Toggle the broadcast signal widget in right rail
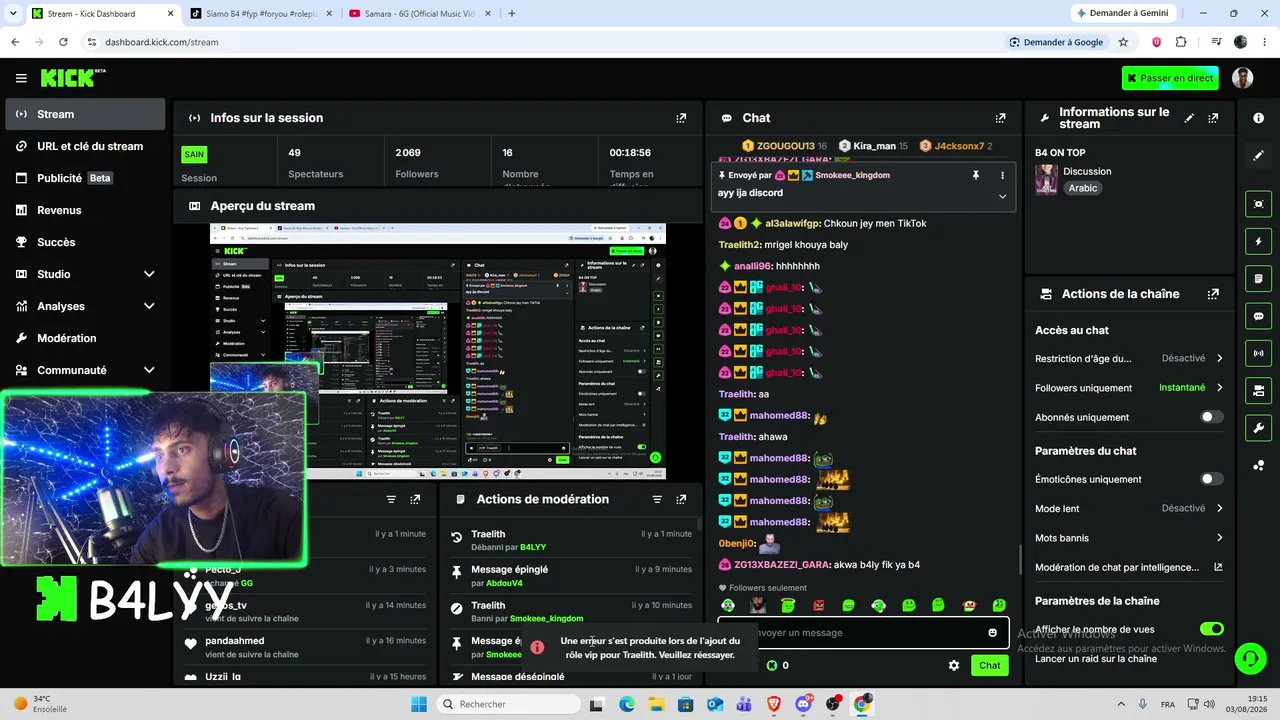 click(1258, 353)
